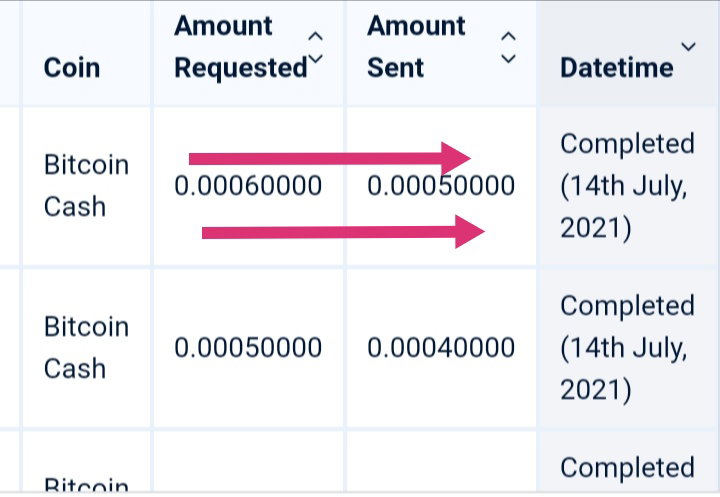This screenshot has height=497, width=720.
Task: Select 0.00050000 requested amount in second row
Action: click(x=248, y=348)
